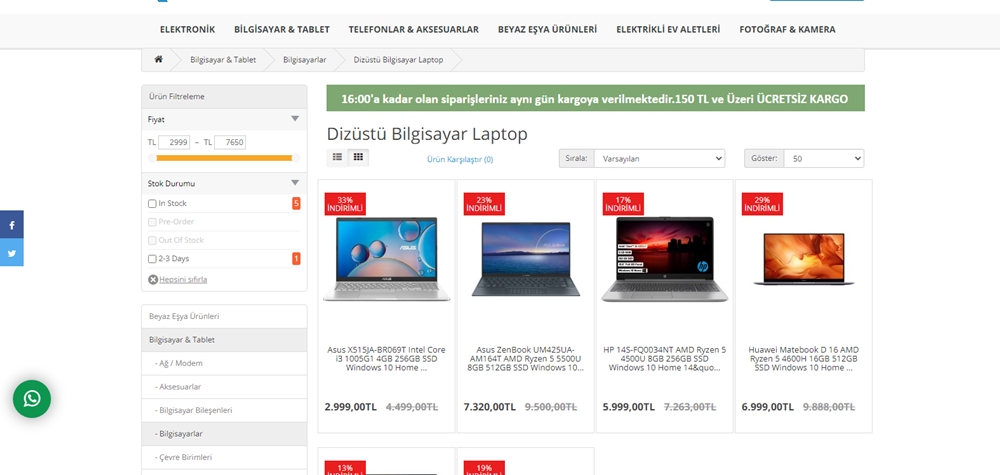Open Bilgisayar Bileşenleri subcategory
This screenshot has height=475, width=1000.
point(224,411)
